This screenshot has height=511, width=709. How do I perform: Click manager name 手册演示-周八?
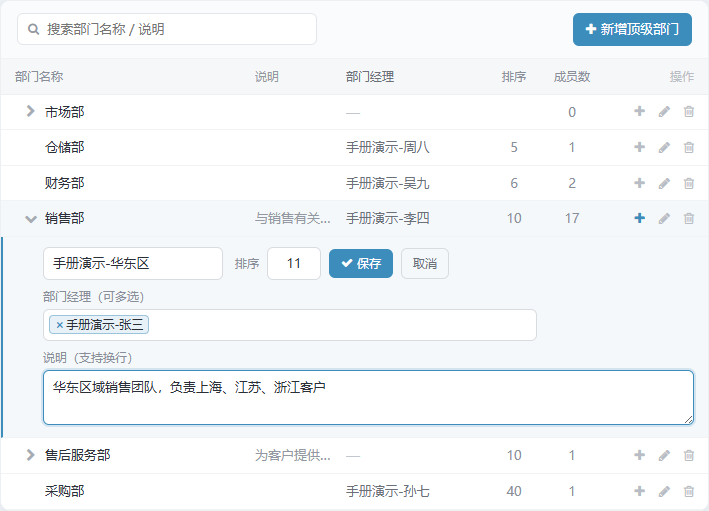tap(388, 147)
